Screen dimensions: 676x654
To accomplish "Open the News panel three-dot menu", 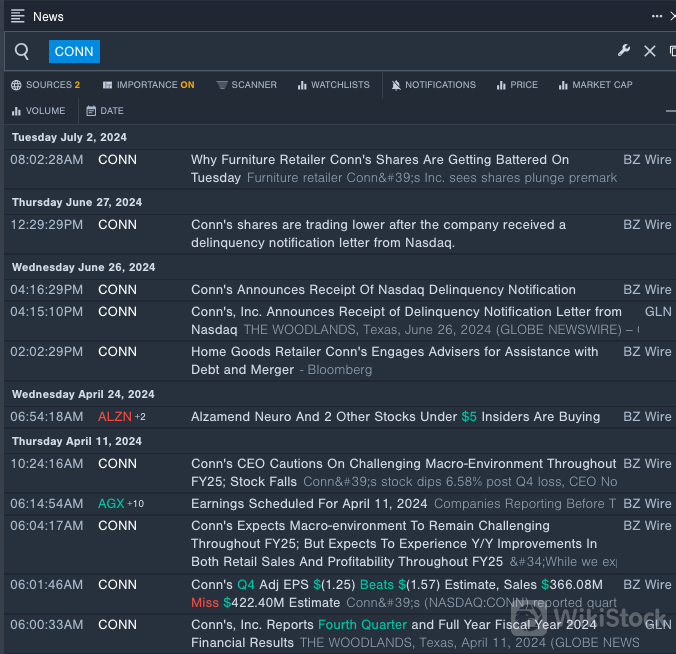I will [x=657, y=16].
